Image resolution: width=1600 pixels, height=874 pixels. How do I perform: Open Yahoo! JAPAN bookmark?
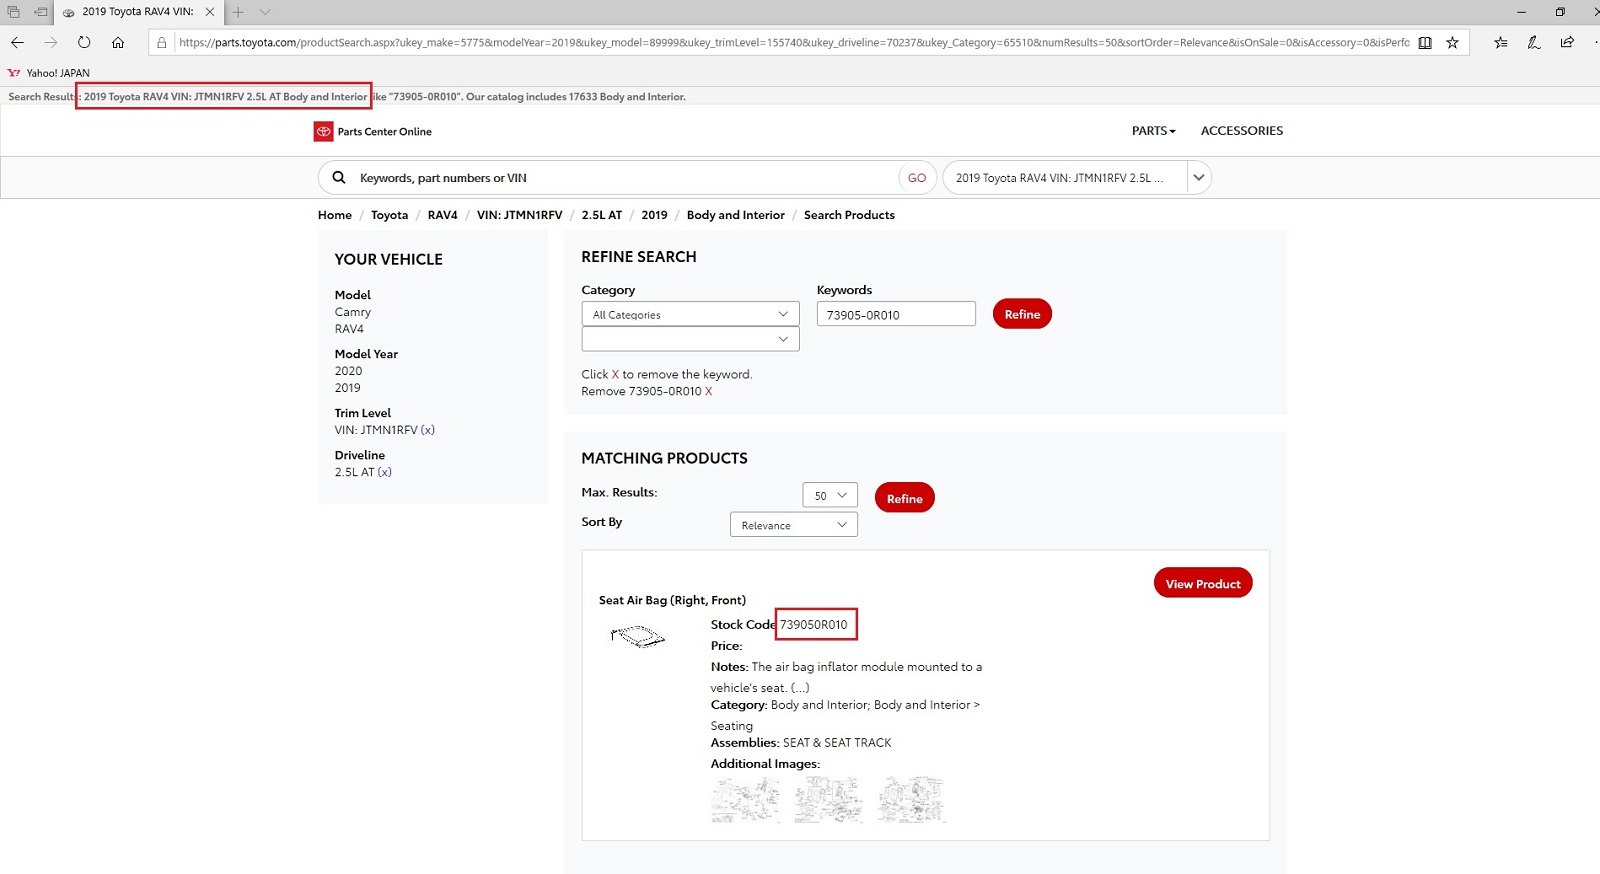pos(49,73)
